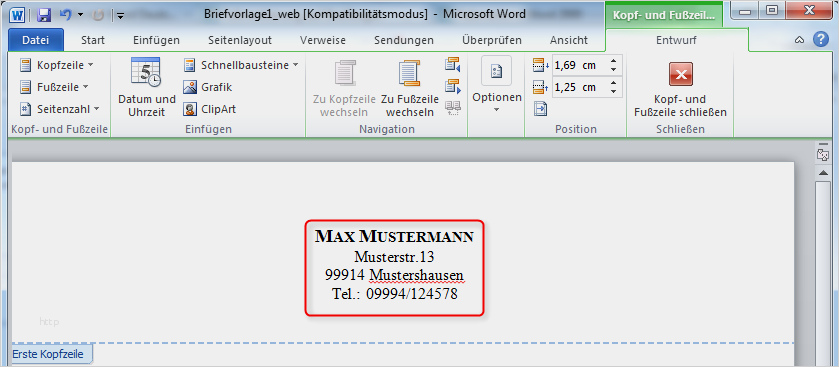This screenshot has height=367, width=839.
Task: Open the undo history dropdown arrow
Action: [x=80, y=15]
